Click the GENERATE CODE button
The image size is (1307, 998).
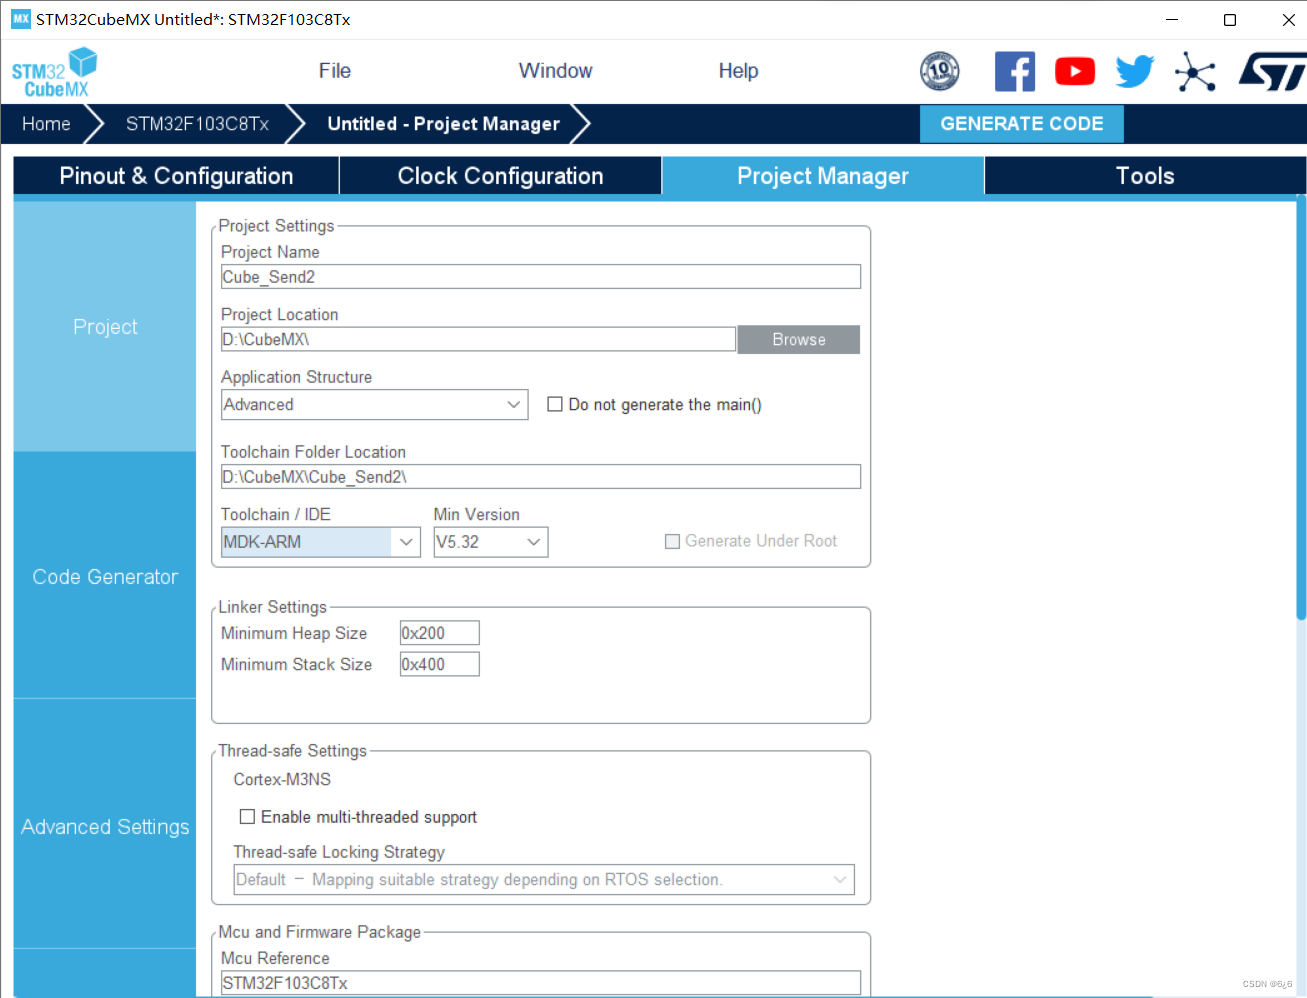[x=1021, y=124]
